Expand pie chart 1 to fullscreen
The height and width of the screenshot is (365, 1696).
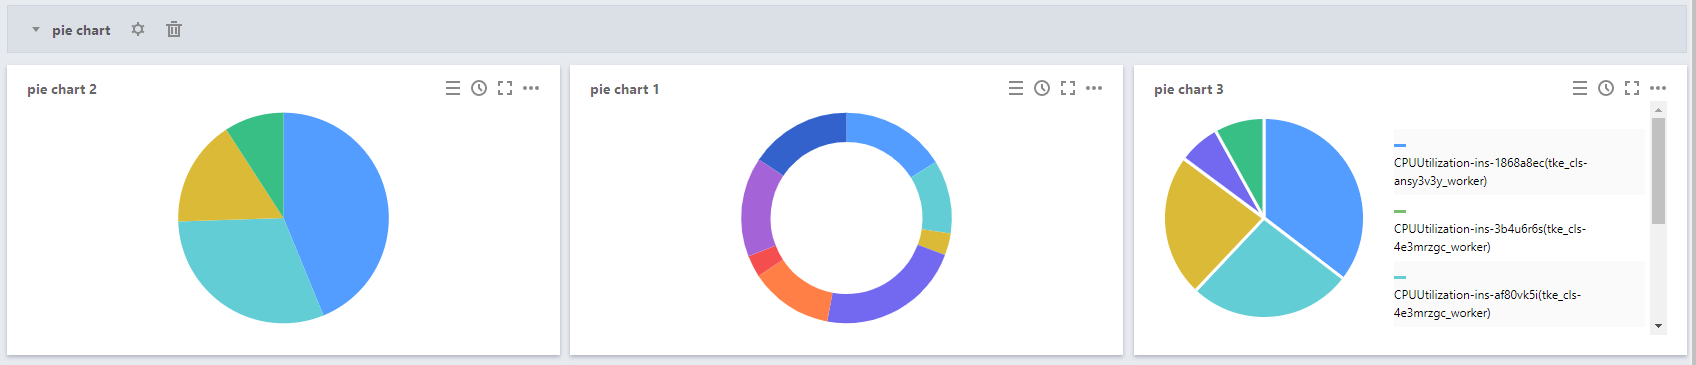click(x=1068, y=89)
